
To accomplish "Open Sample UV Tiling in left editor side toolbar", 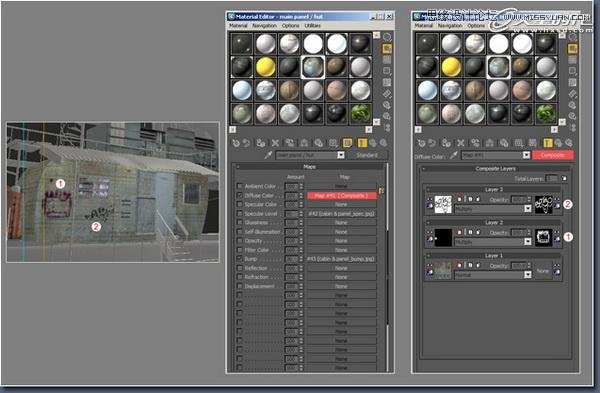I will click(x=387, y=71).
